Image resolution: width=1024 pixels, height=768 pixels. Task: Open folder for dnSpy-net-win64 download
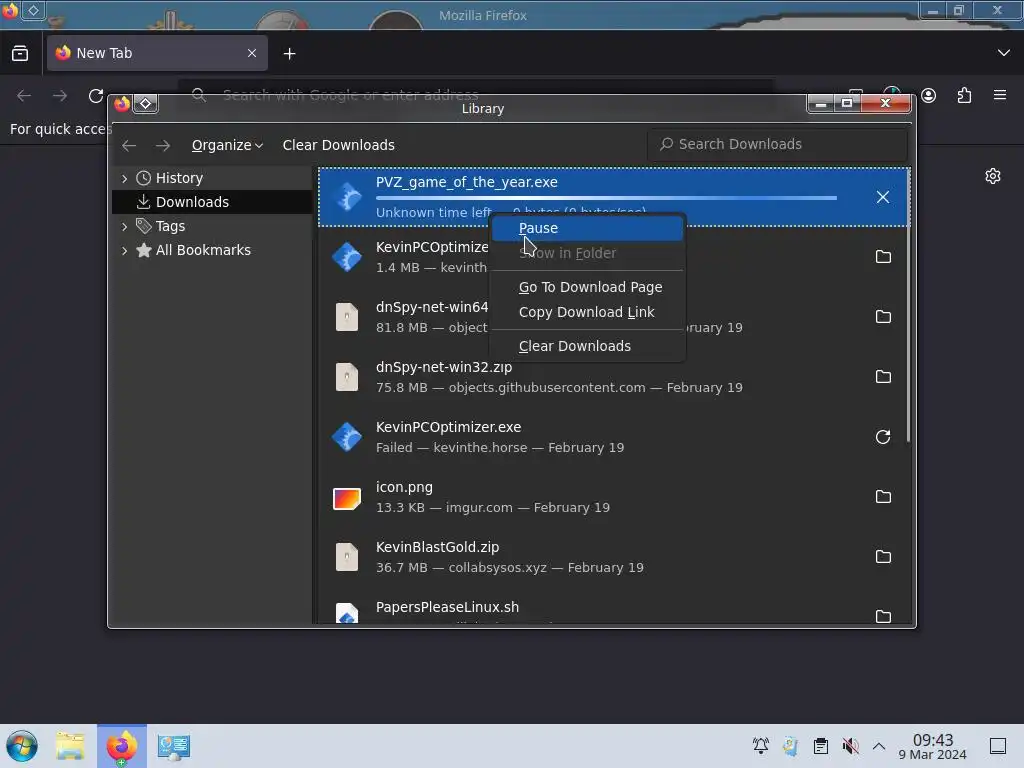883,317
